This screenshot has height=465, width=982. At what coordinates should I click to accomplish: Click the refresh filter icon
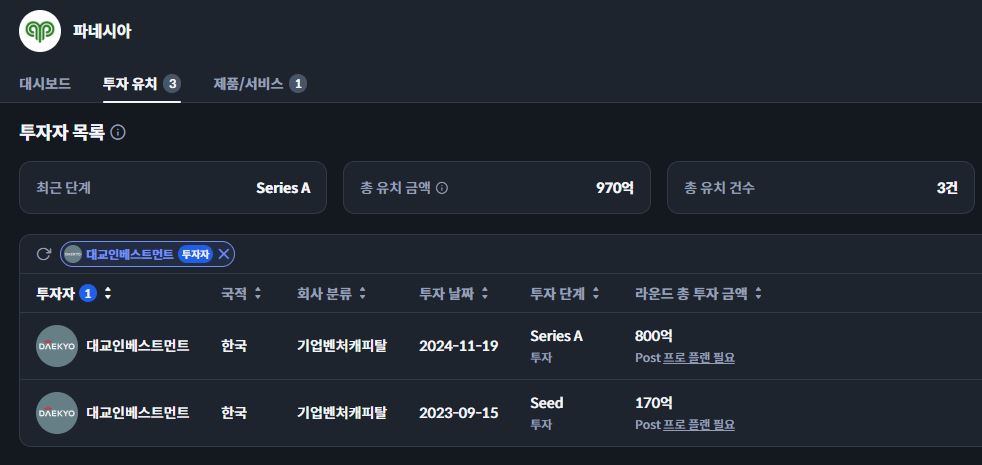[x=43, y=254]
